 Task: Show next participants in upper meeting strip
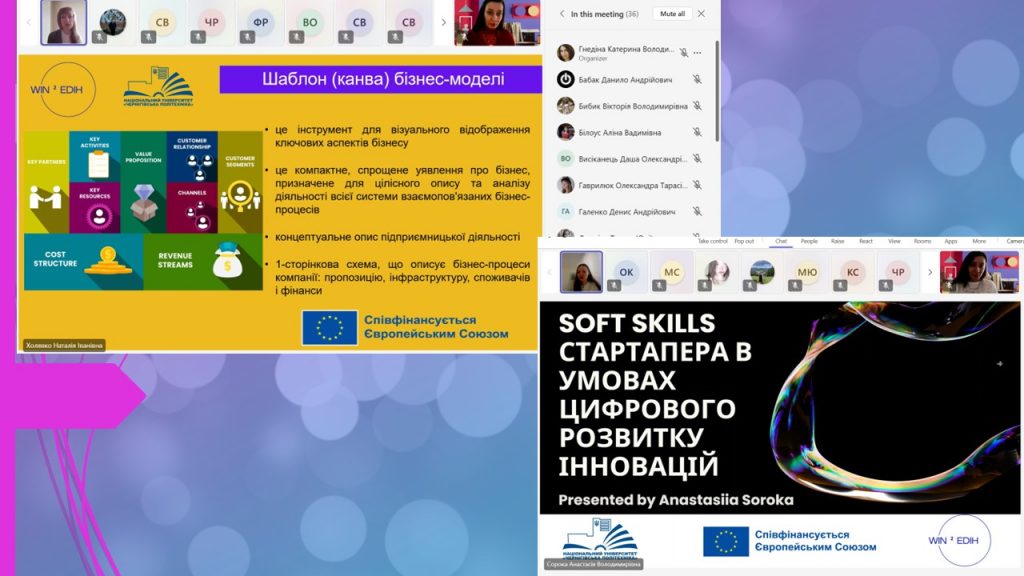click(443, 22)
